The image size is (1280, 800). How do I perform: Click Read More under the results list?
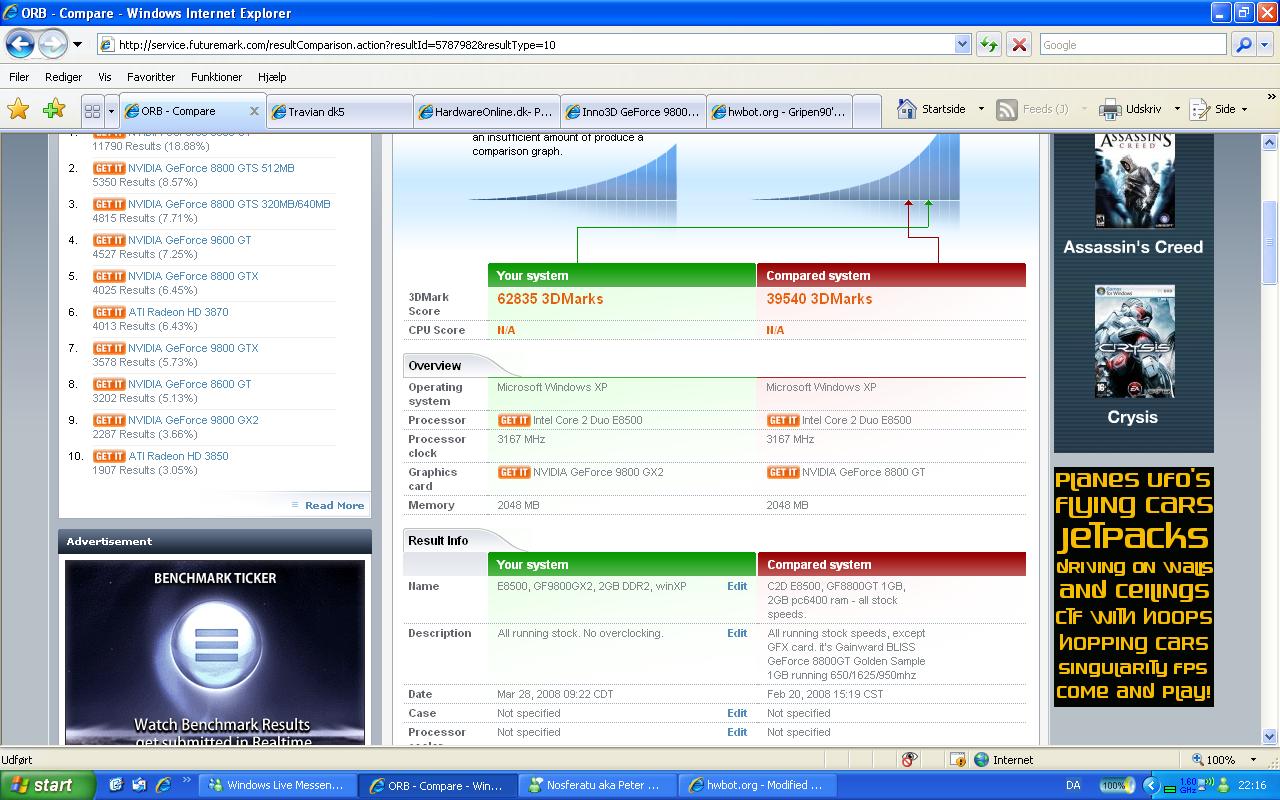pos(334,506)
